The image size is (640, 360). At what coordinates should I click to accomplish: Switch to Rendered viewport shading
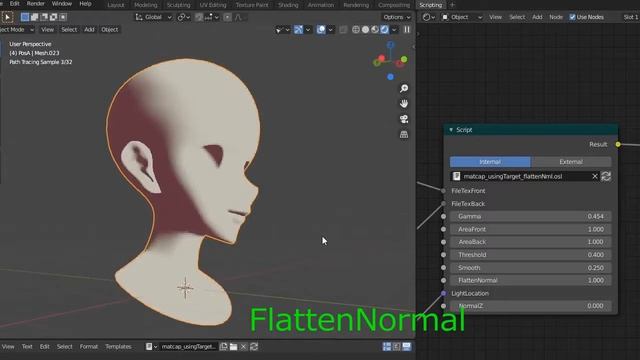pyautogui.click(x=384, y=30)
